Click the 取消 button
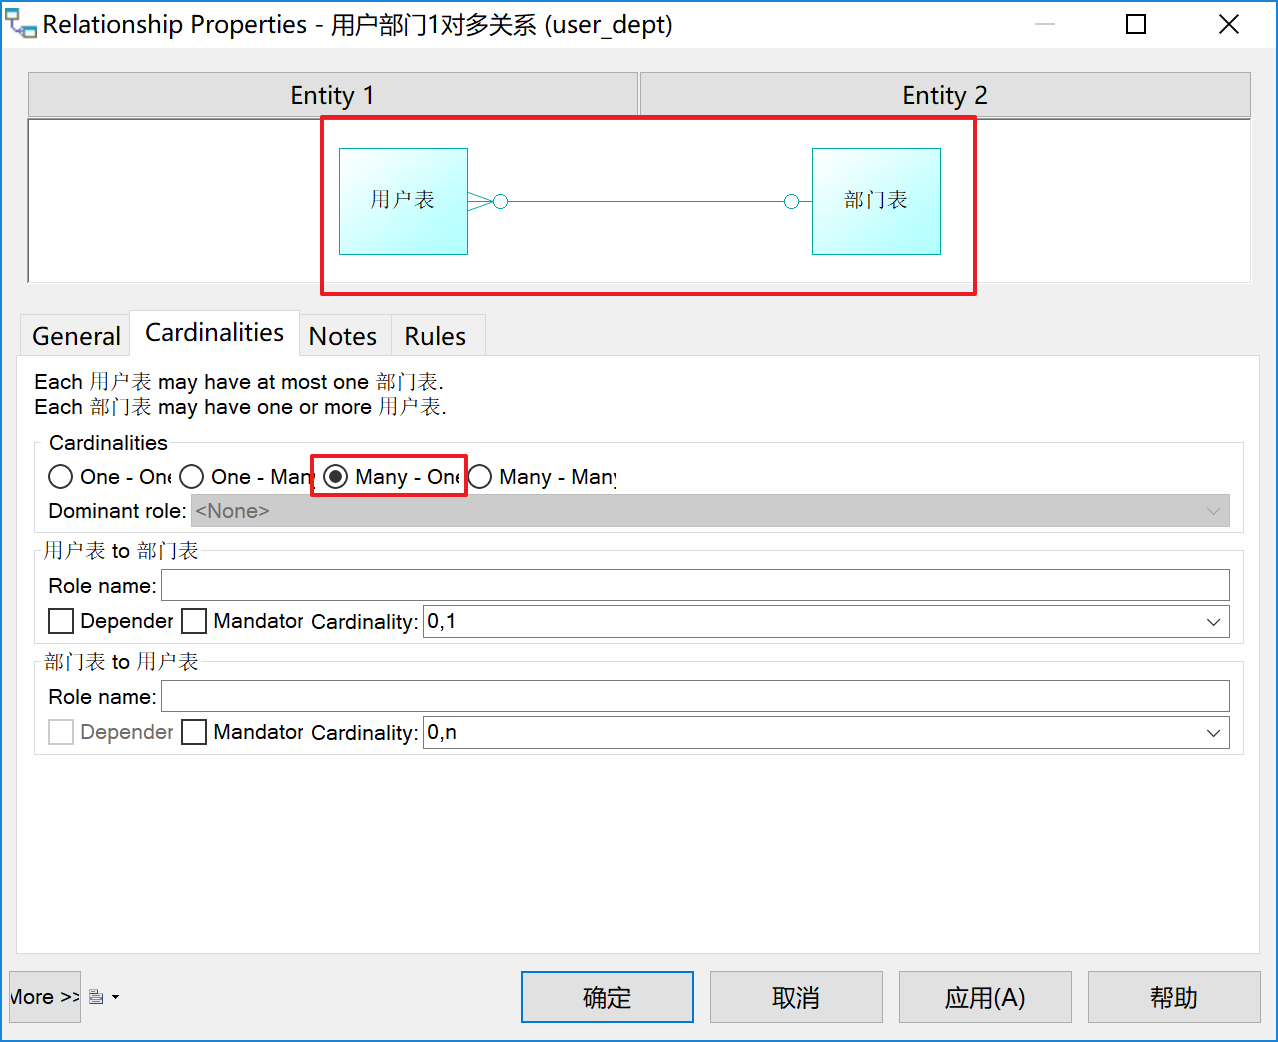Viewport: 1278px width, 1042px height. click(796, 997)
